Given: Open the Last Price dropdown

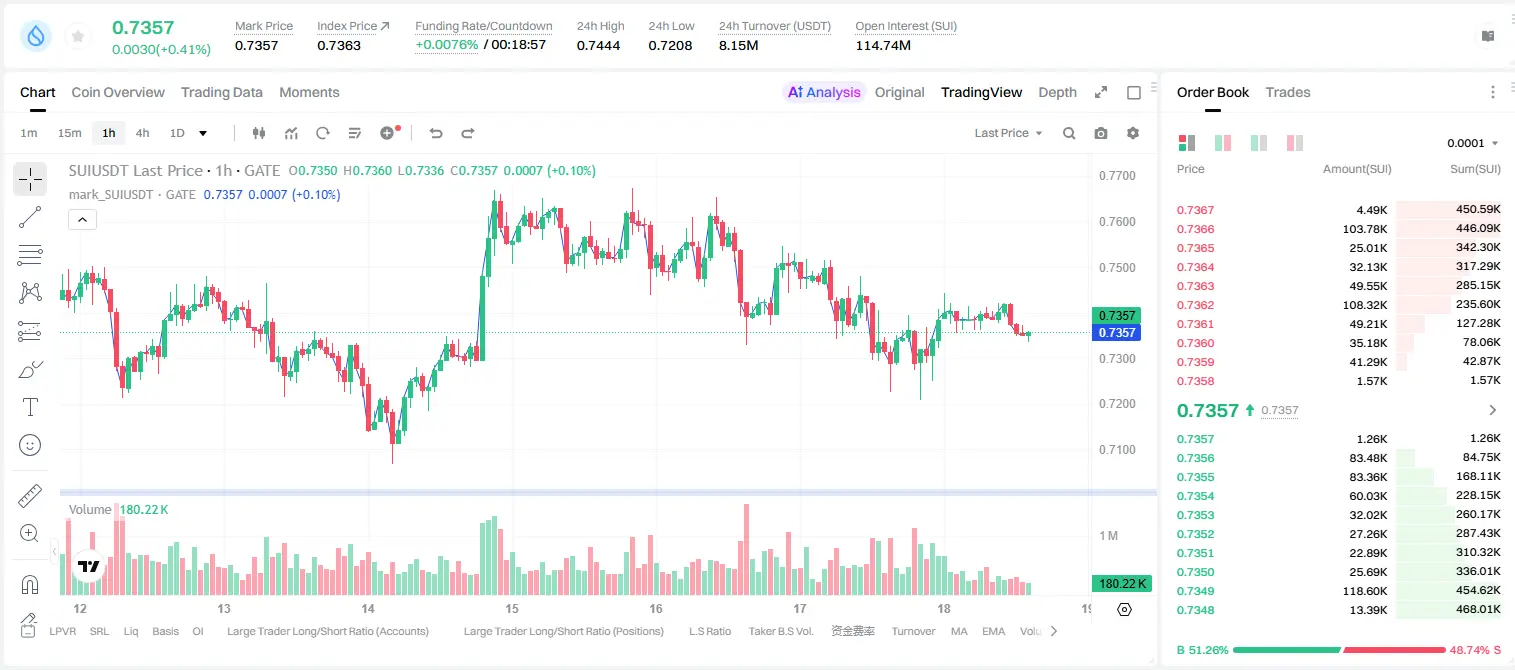Looking at the screenshot, I should (x=1008, y=133).
